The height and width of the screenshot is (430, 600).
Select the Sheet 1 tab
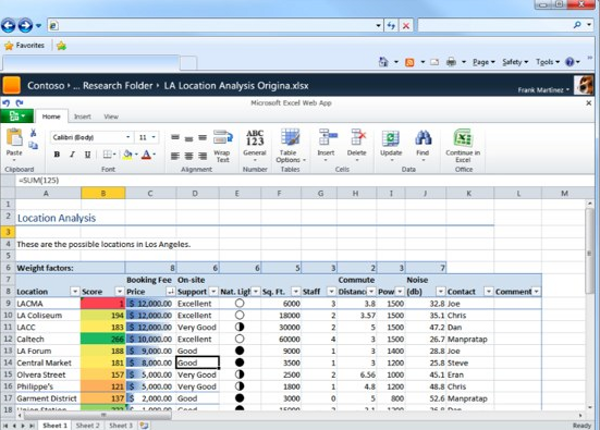click(55, 425)
